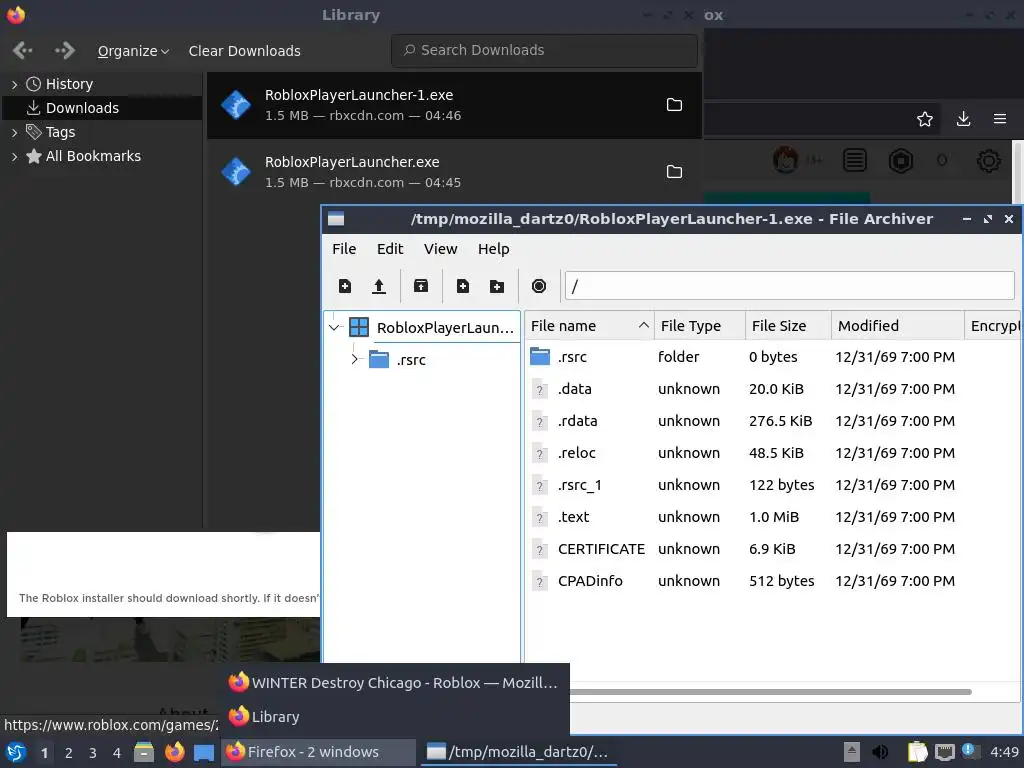Screen dimensions: 1024x768
Task: Open the Firefox hamburger menu
Action: pyautogui.click(x=1000, y=119)
